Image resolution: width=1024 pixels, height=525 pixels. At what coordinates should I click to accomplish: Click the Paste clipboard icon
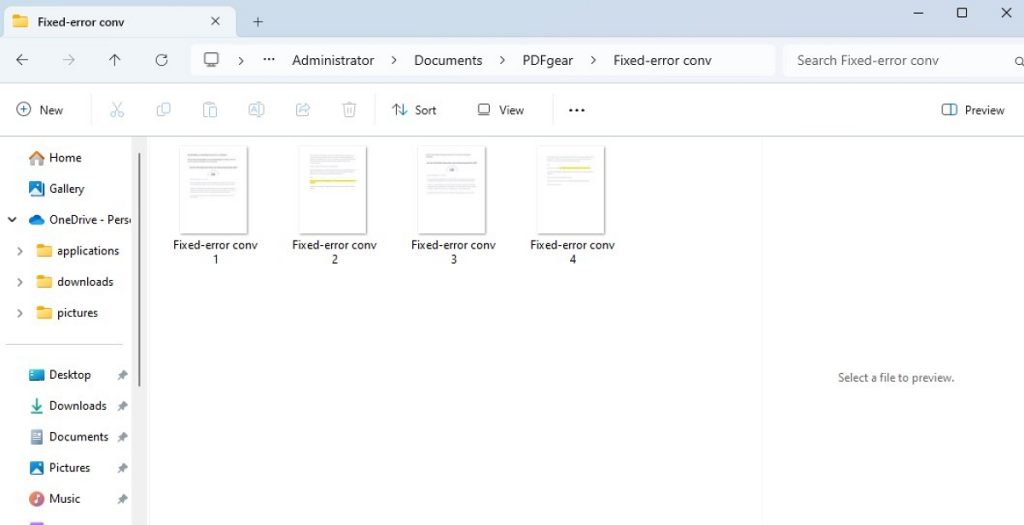tap(210, 110)
